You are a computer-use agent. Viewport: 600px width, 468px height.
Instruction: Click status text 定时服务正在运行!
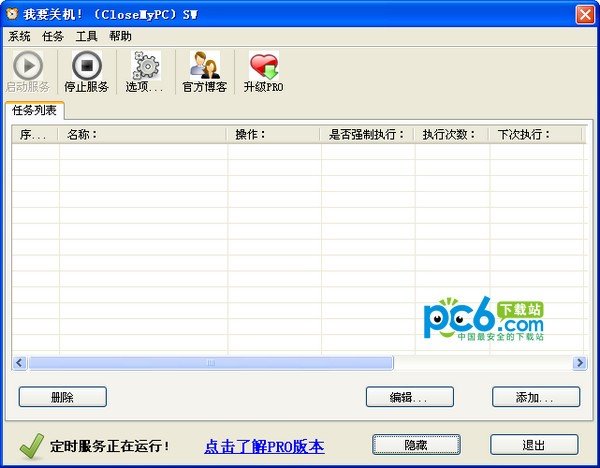click(109, 446)
